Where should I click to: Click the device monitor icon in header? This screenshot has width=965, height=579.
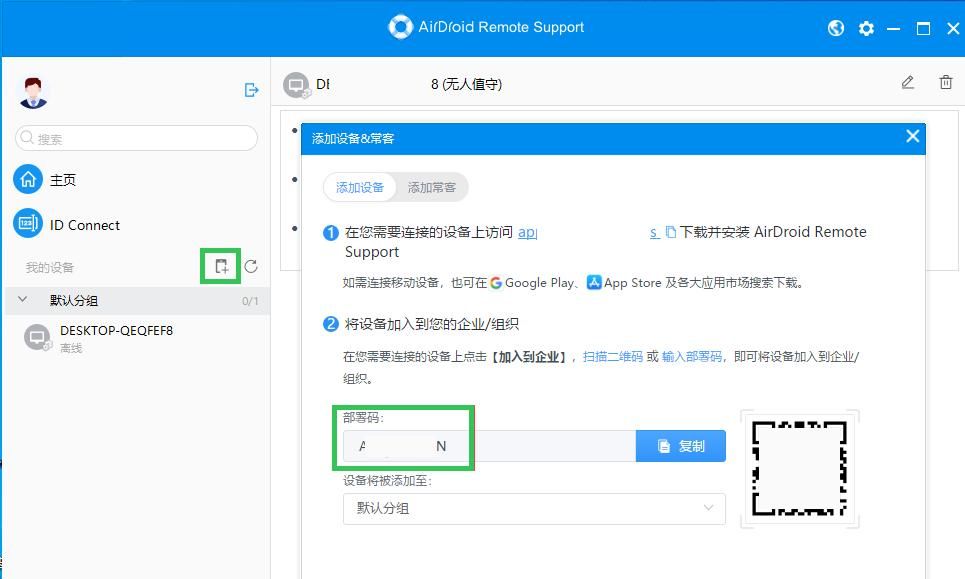point(296,84)
